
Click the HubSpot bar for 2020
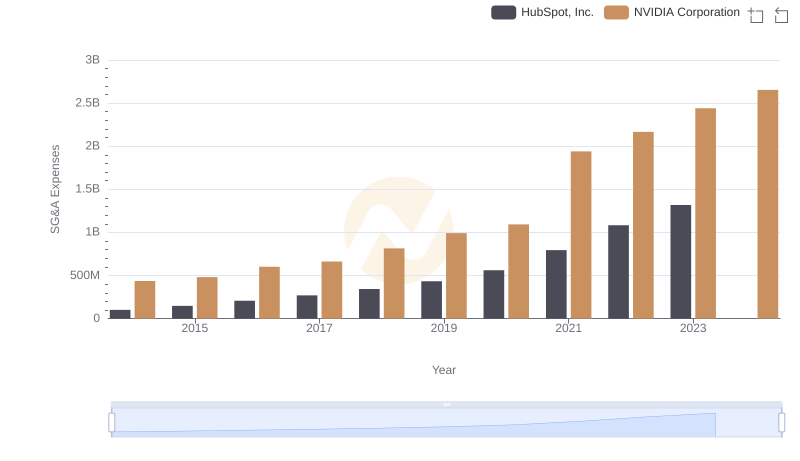coord(494,294)
